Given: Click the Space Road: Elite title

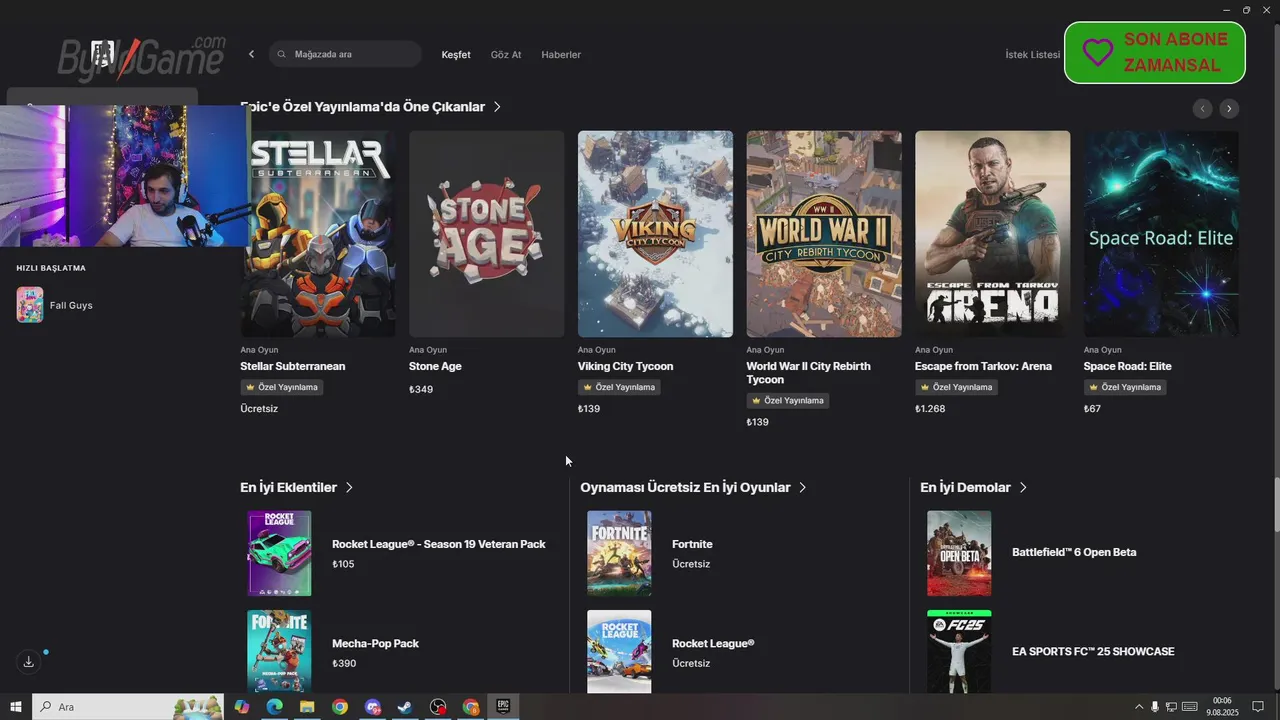Looking at the screenshot, I should [x=1127, y=366].
